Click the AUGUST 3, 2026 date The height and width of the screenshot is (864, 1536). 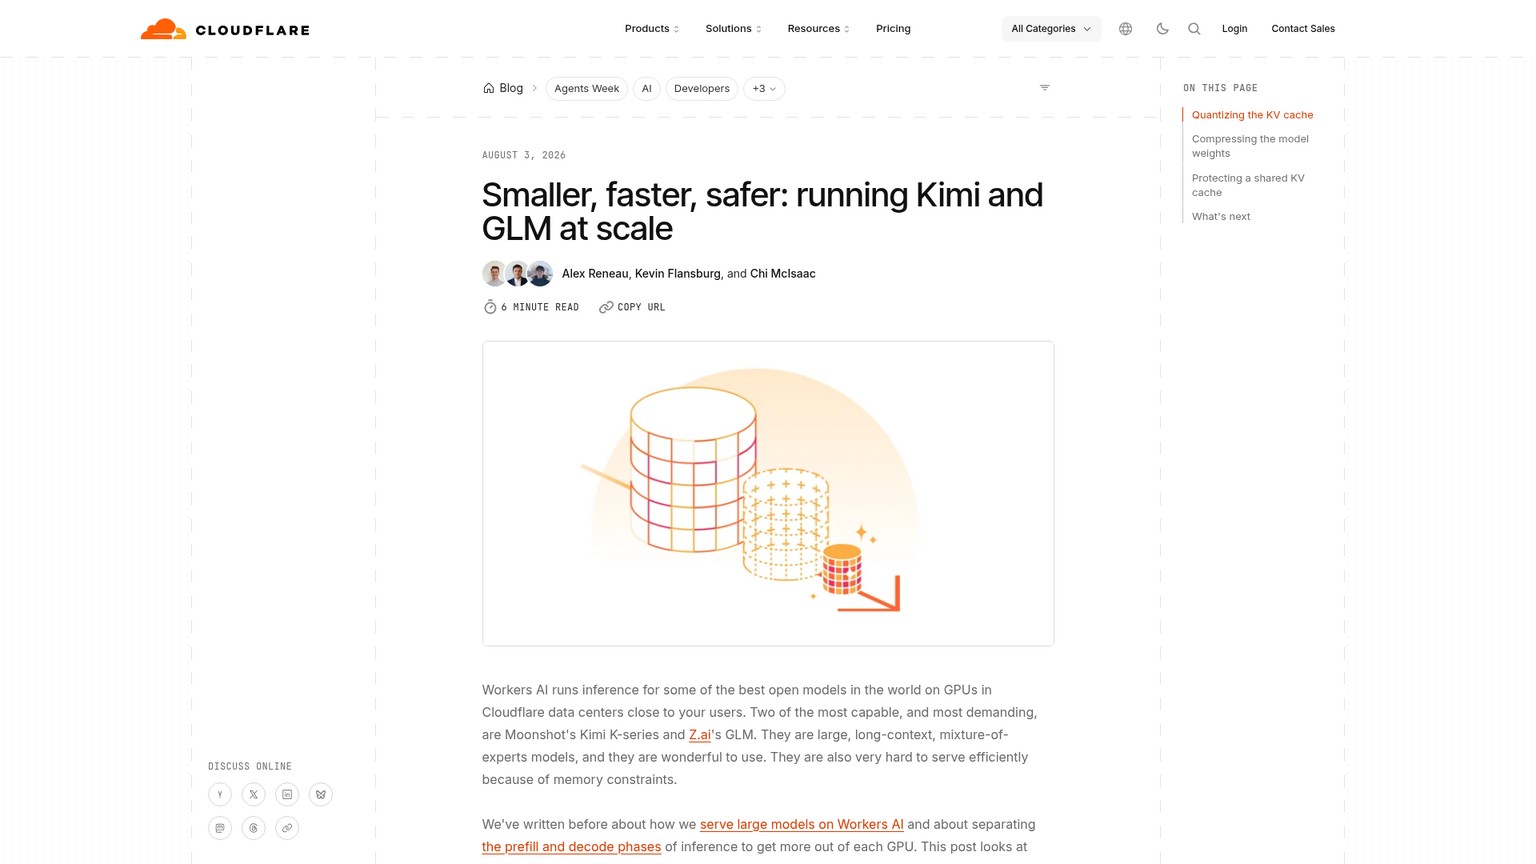(524, 155)
